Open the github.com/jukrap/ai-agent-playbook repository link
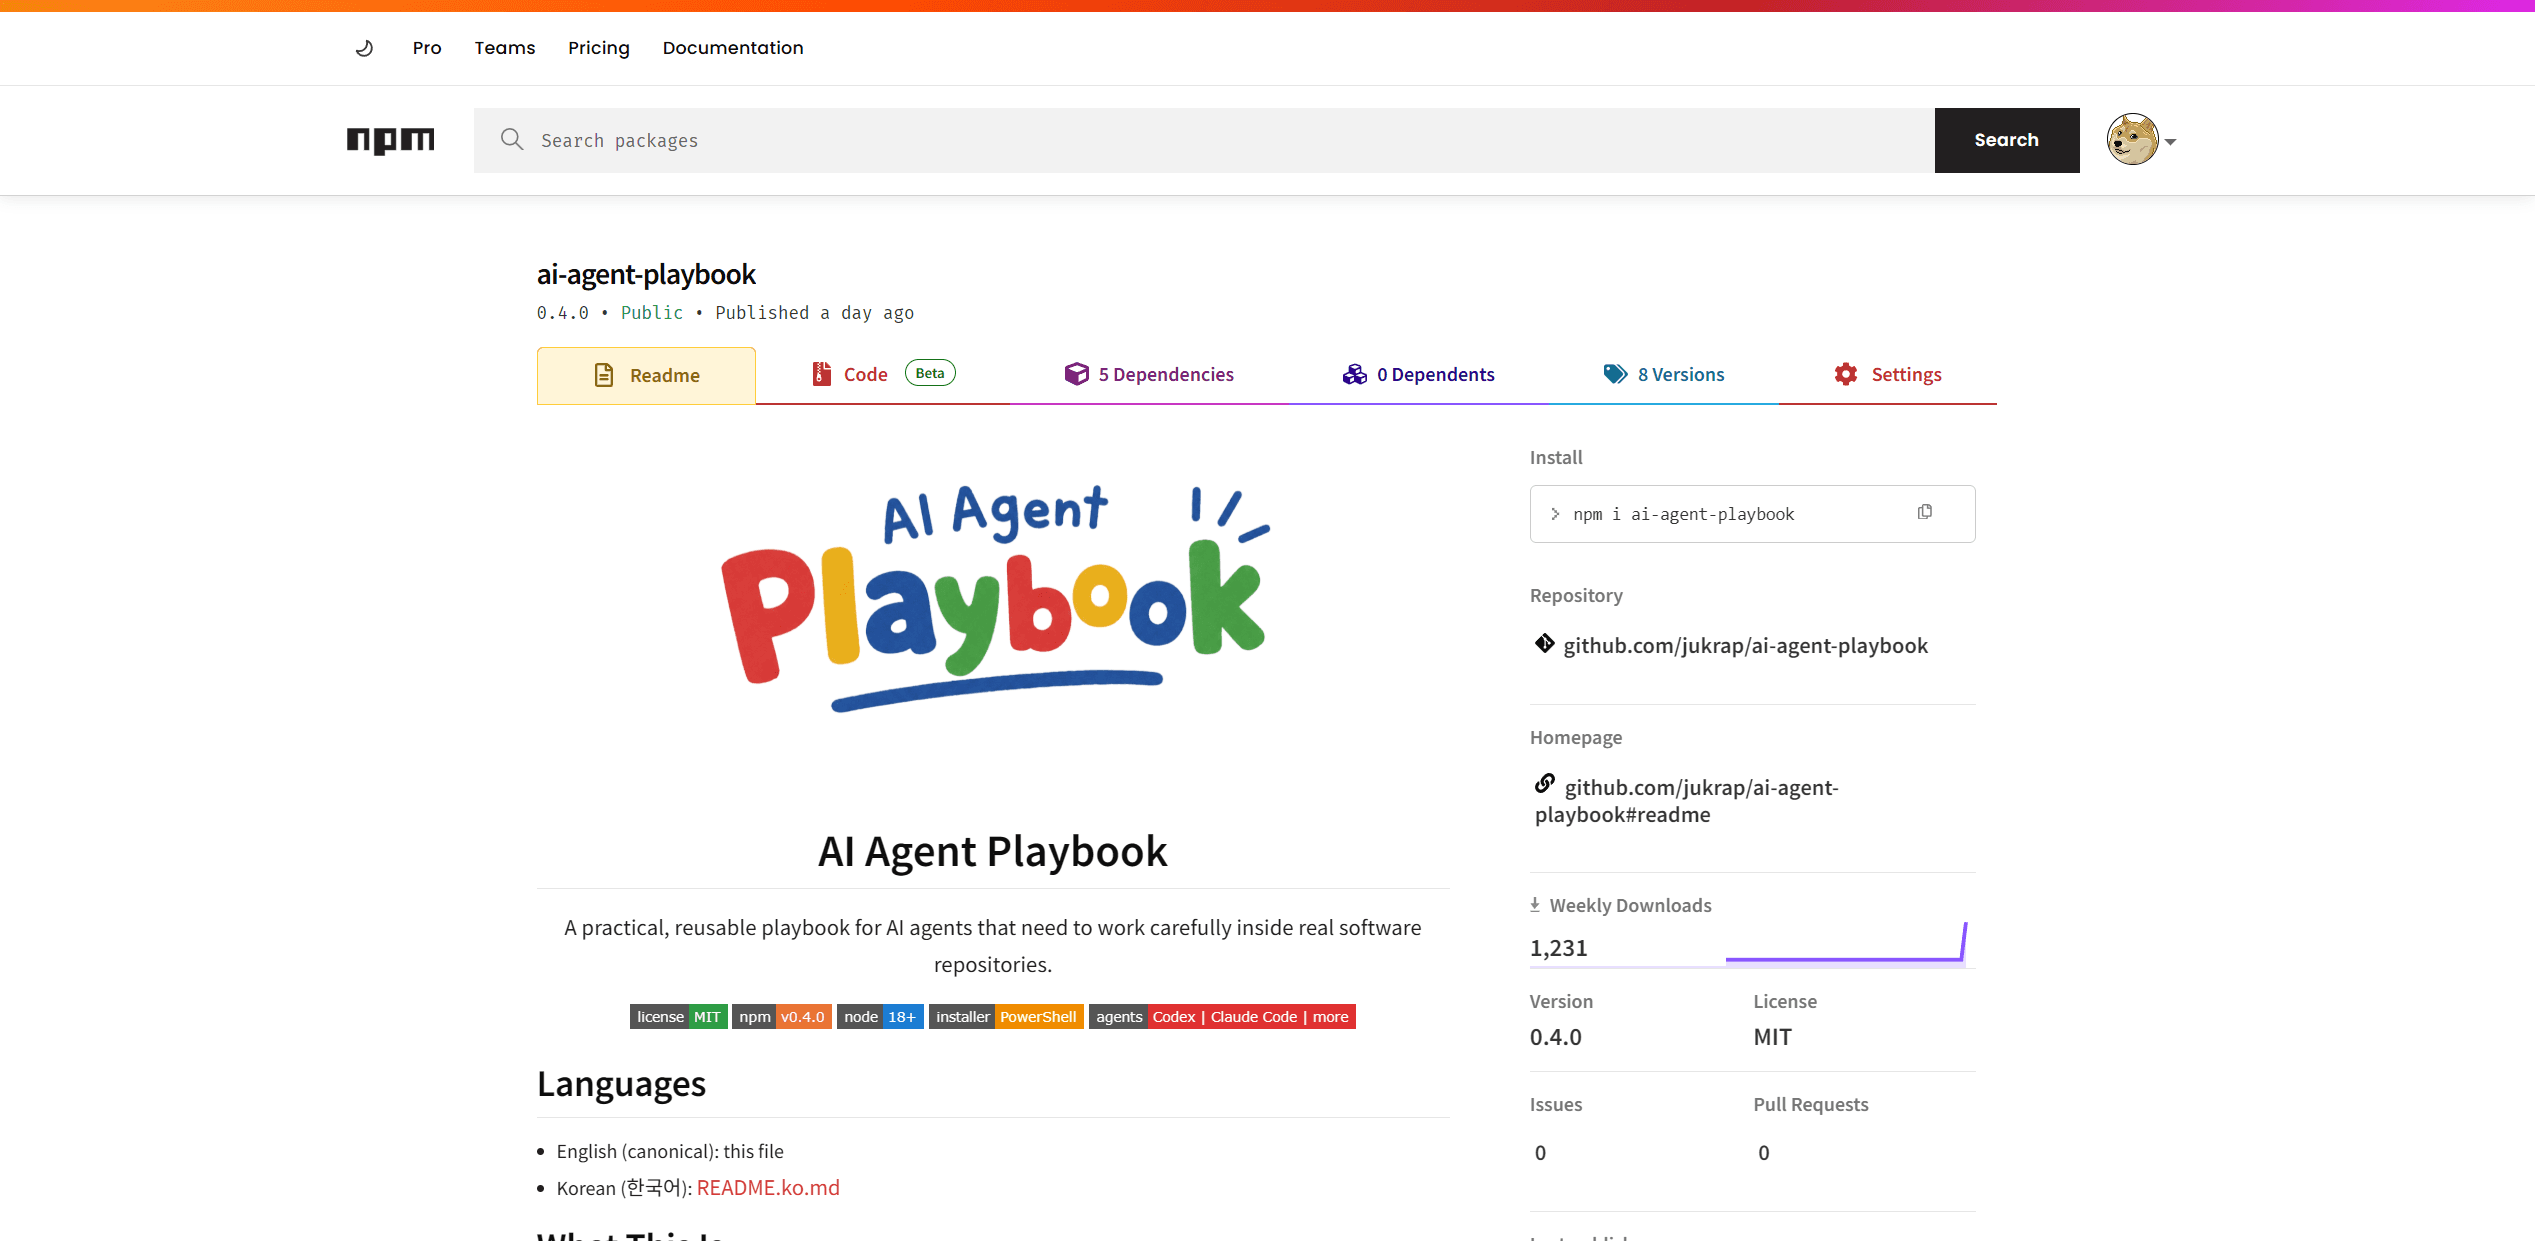Image resolution: width=2535 pixels, height=1241 pixels. pos(1745,646)
